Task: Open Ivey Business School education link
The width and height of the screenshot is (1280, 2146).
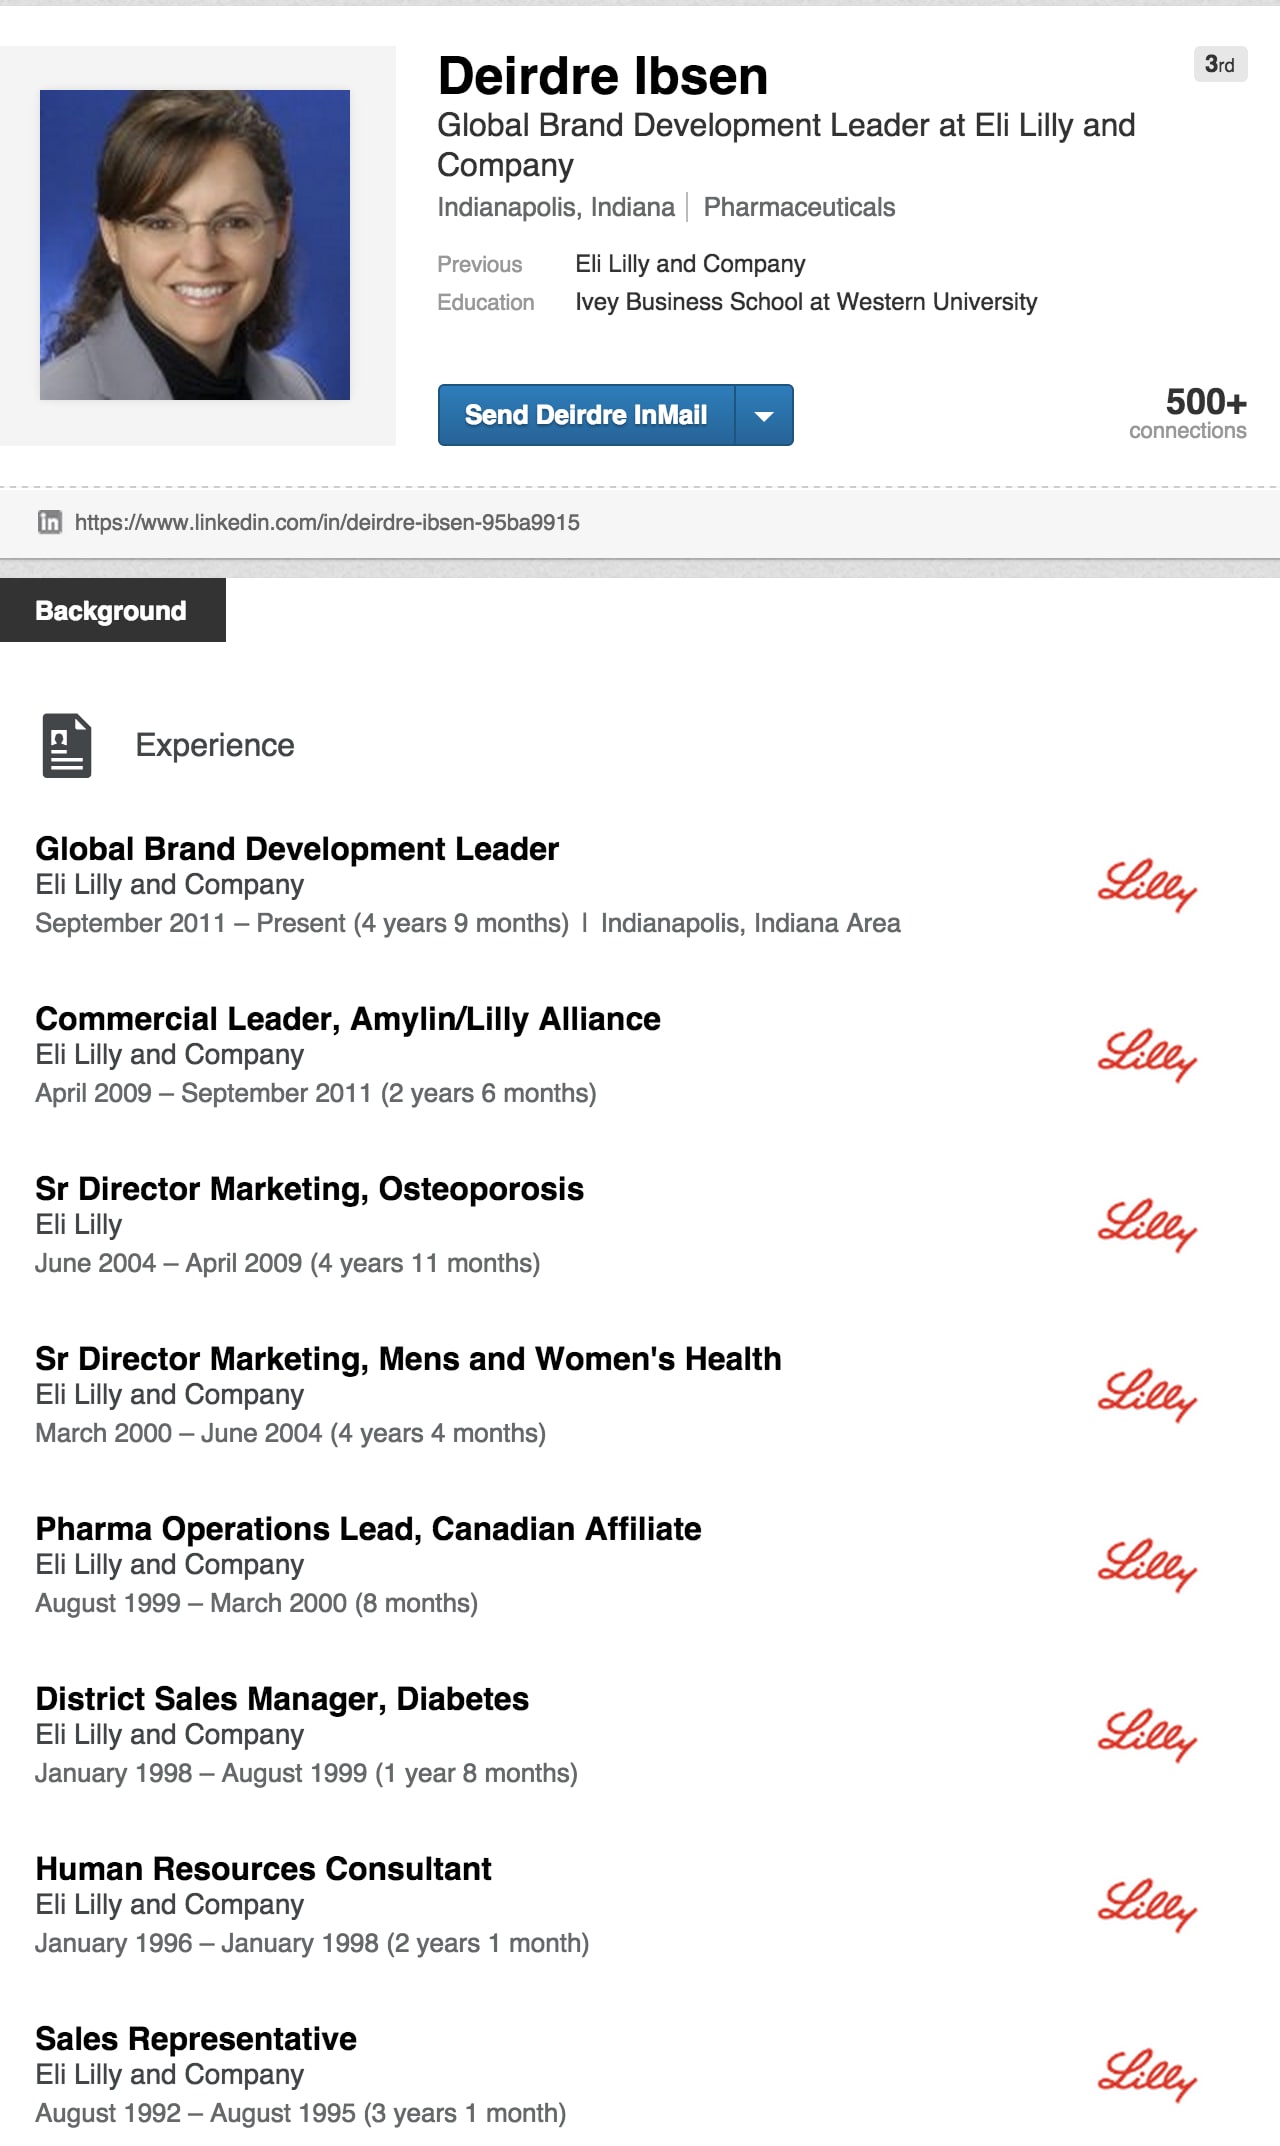Action: pos(805,302)
